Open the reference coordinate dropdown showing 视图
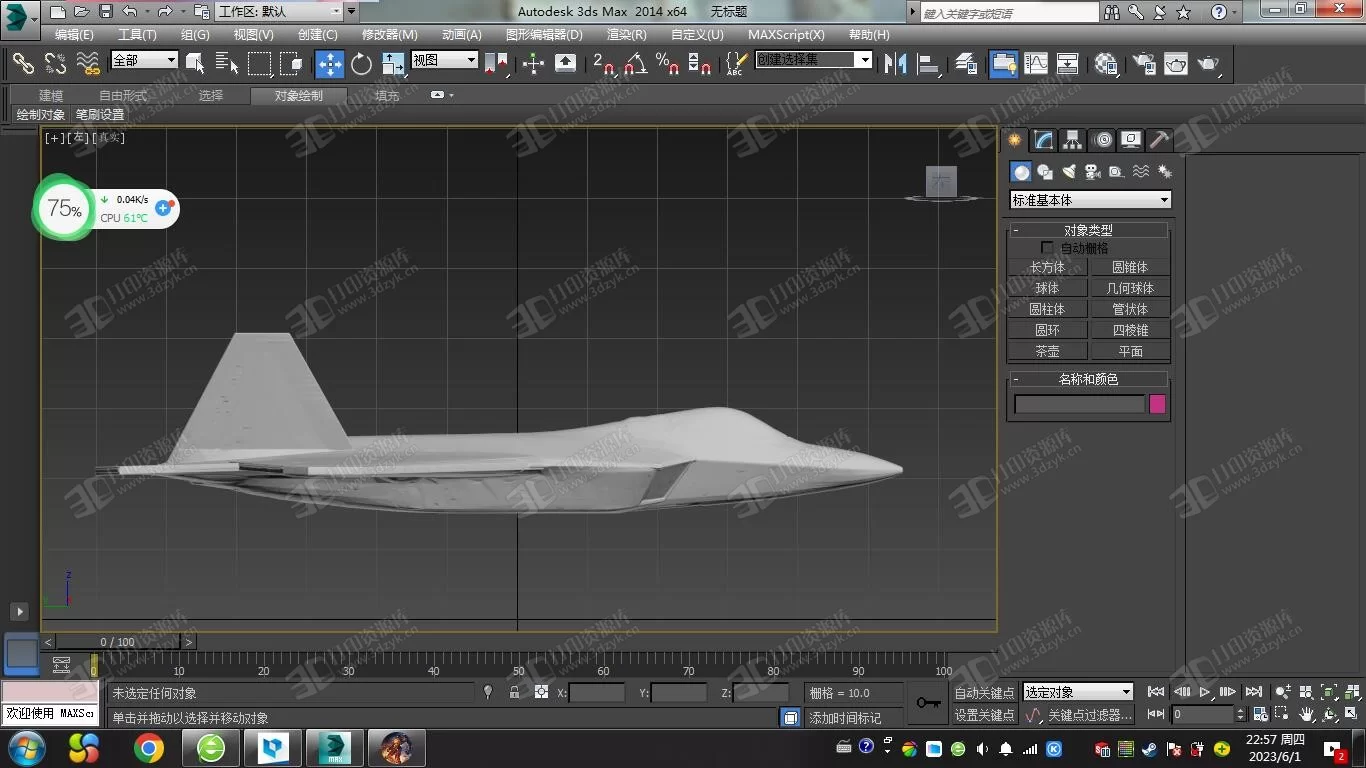Viewport: 1366px width, 768px height. click(x=444, y=60)
